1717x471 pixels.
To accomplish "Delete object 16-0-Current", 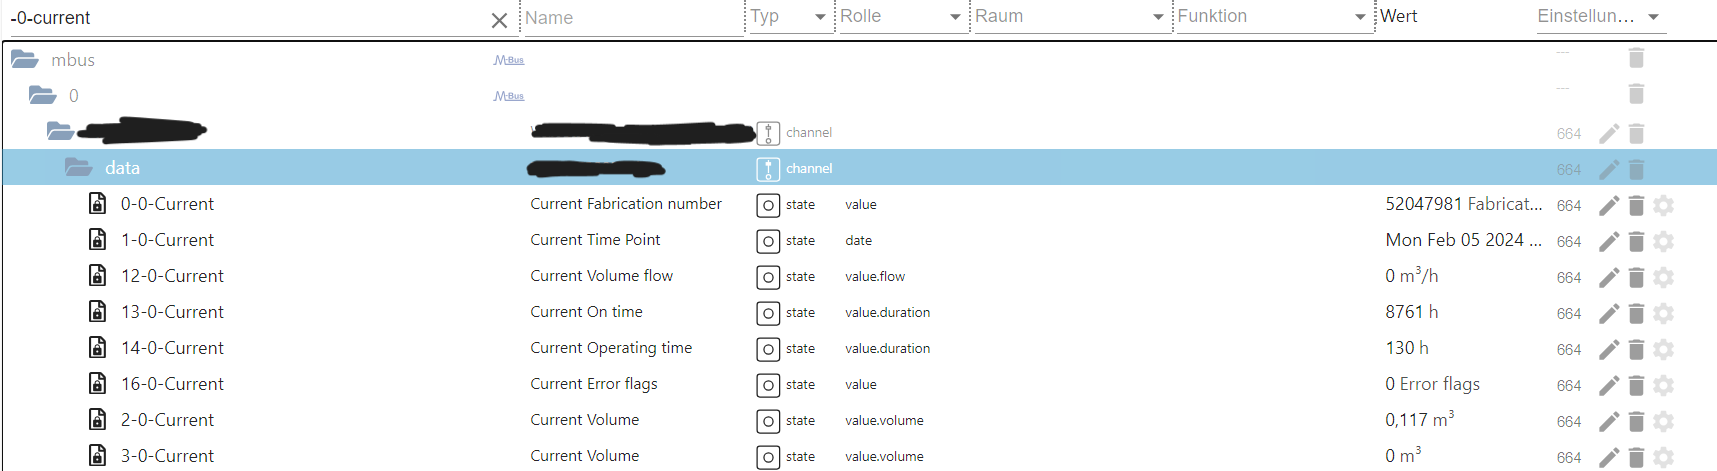I will [x=1636, y=386].
